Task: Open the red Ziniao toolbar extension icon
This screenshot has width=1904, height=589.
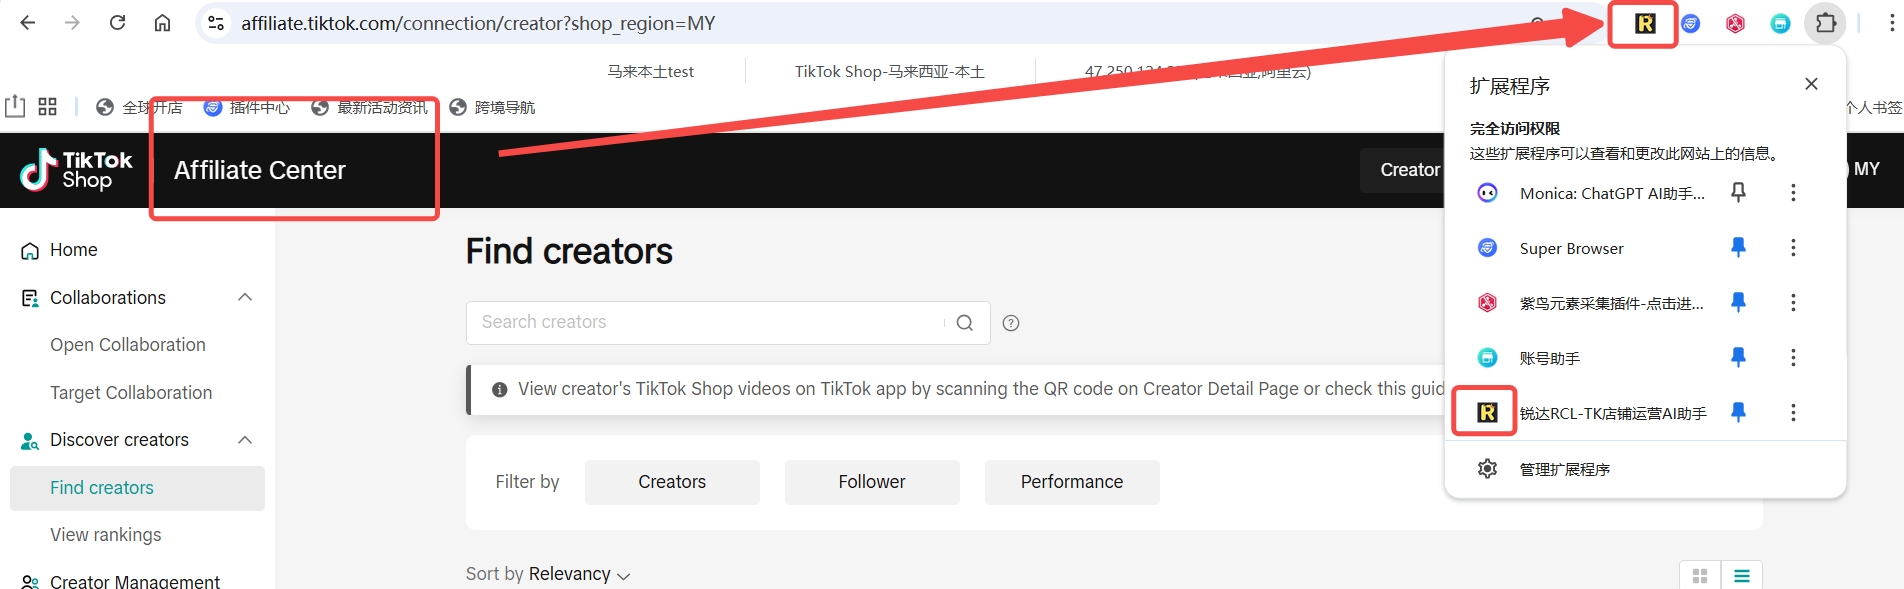Action: point(1735,23)
